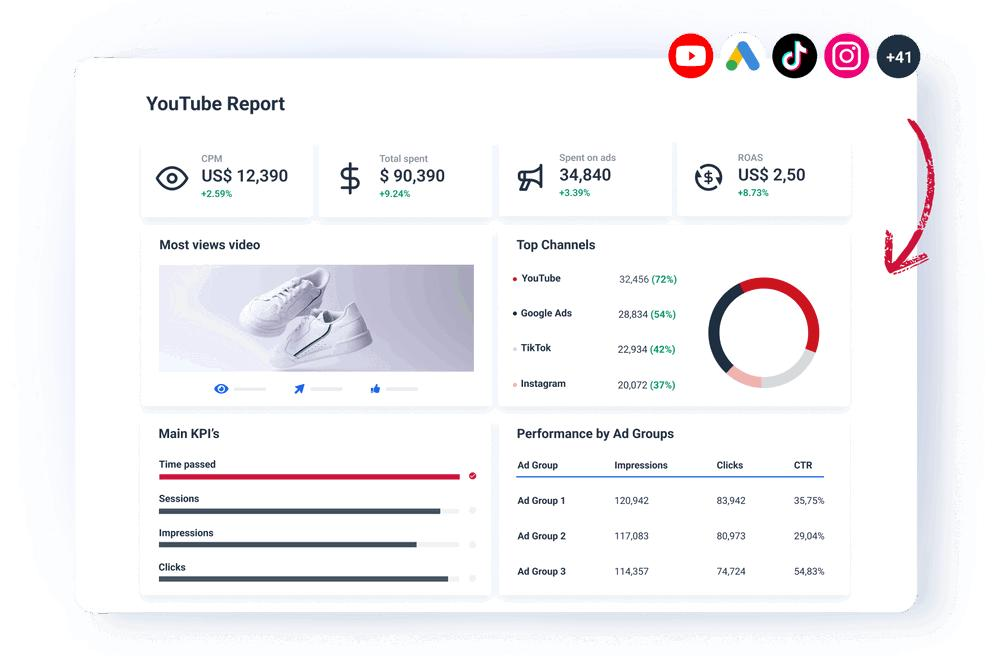Screen dimensions: 992x656
Task: Sort table by CTR column header
Action: pyautogui.click(x=803, y=465)
